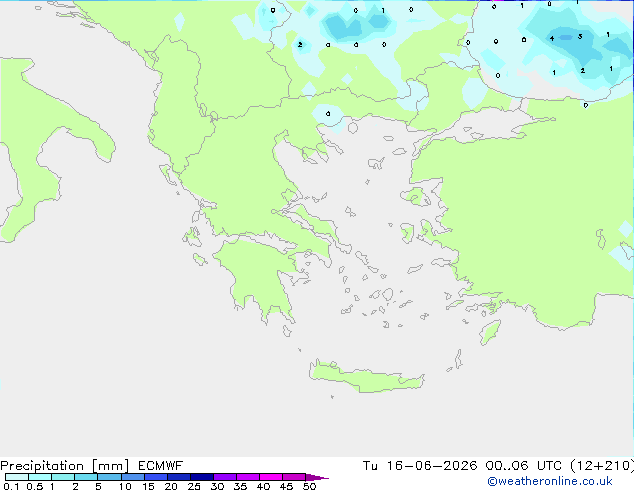Click the precipitation value "4" on the map
Viewport: 634px width, 490px height.
click(x=552, y=38)
